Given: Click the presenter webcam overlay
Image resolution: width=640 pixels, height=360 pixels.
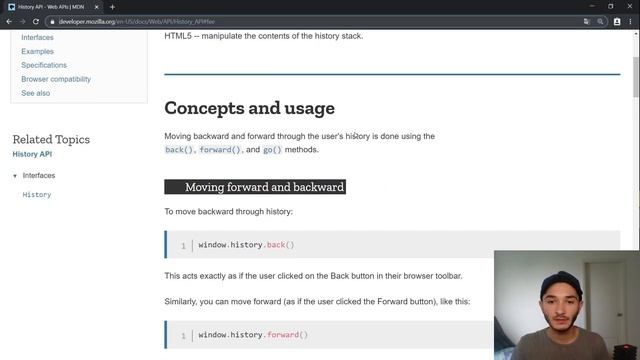Looking at the screenshot, I should [x=567, y=305].
